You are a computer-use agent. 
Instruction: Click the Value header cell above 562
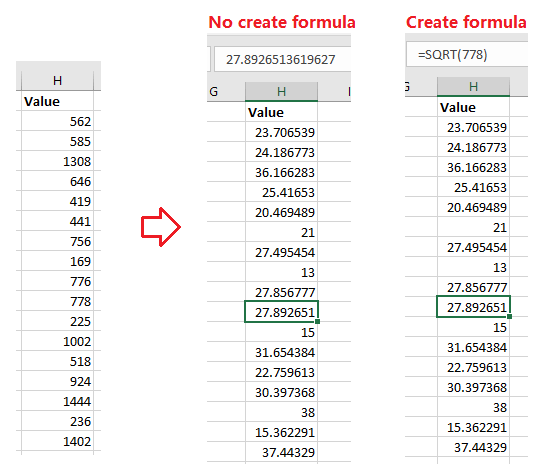coord(58,101)
